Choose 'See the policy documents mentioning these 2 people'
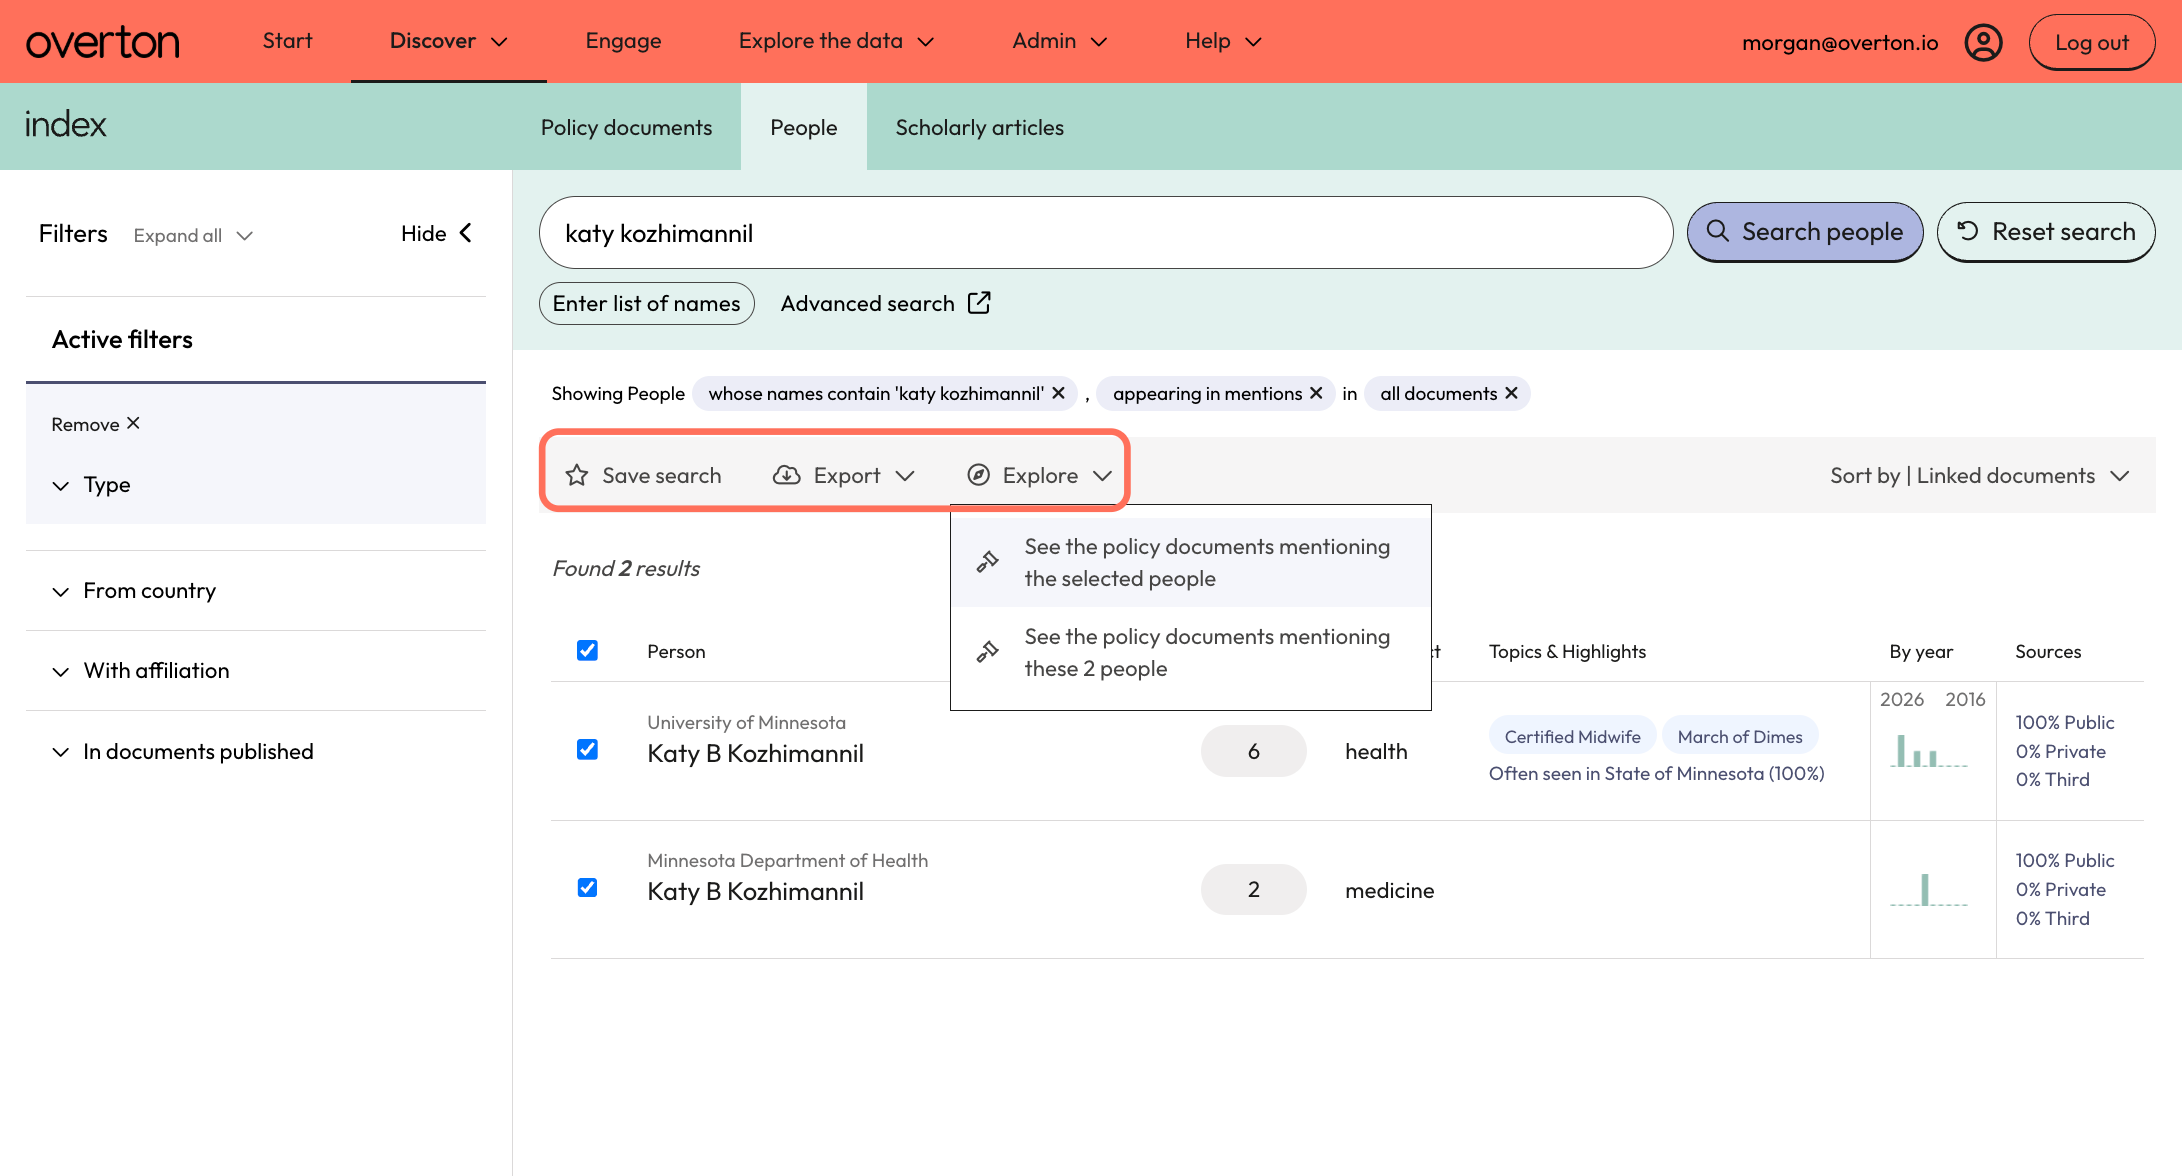 tap(1191, 652)
